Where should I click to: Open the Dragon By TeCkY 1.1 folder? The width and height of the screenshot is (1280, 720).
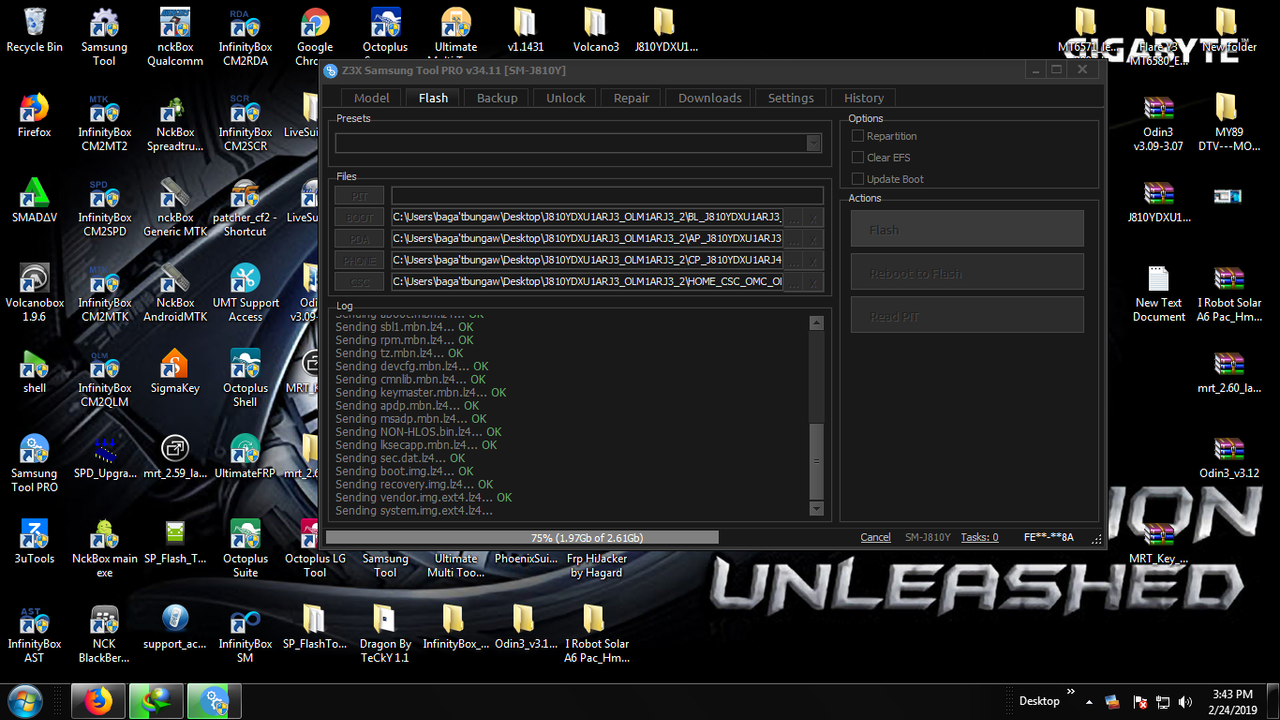385,633
